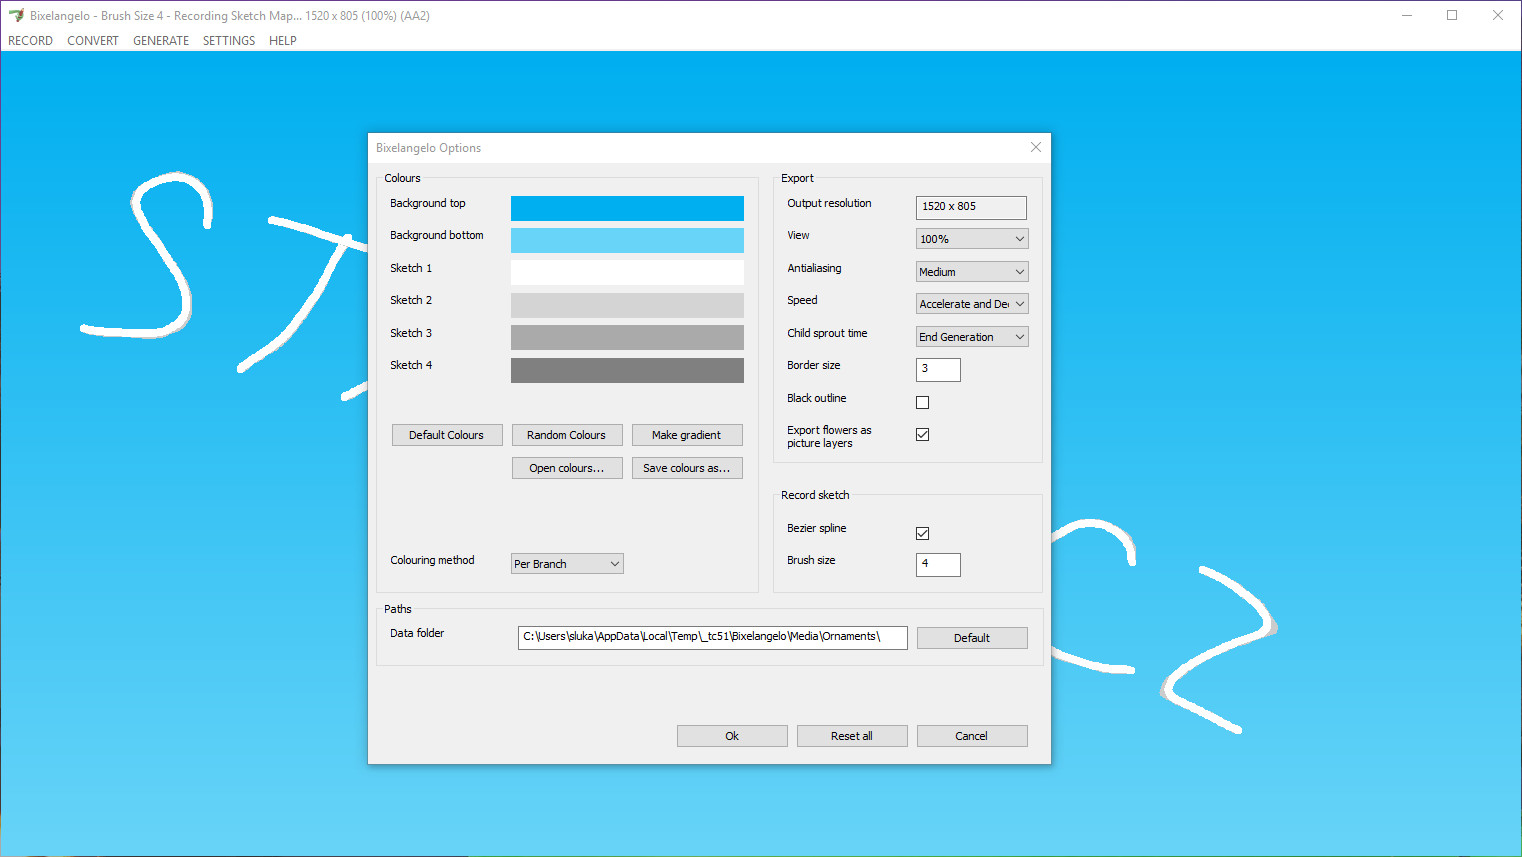The image size is (1522, 857).
Task: Open the CONVERT menu
Action: (x=93, y=41)
